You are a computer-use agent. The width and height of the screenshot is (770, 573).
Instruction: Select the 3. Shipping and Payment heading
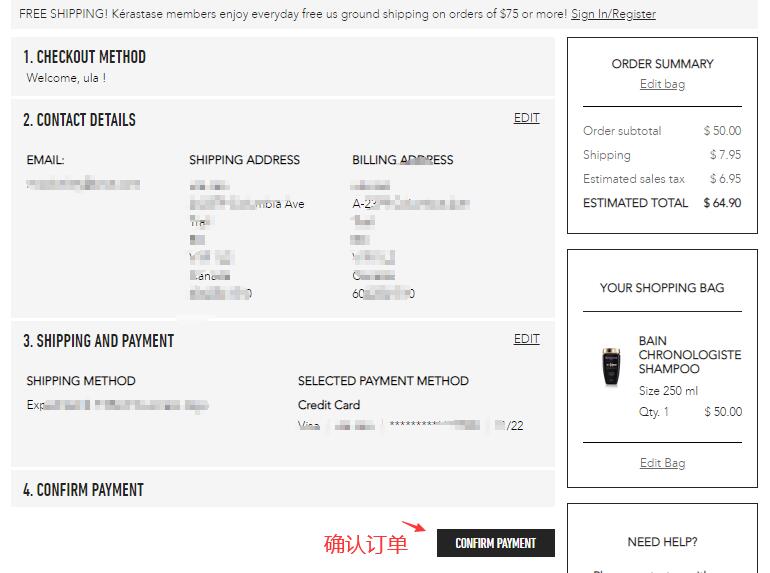(98, 341)
